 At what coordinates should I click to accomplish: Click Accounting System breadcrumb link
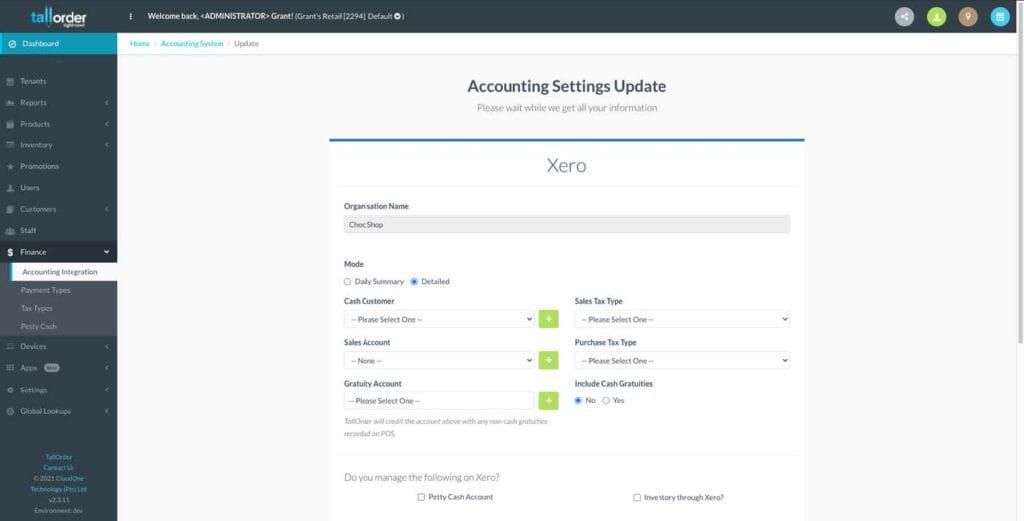[x=192, y=44]
